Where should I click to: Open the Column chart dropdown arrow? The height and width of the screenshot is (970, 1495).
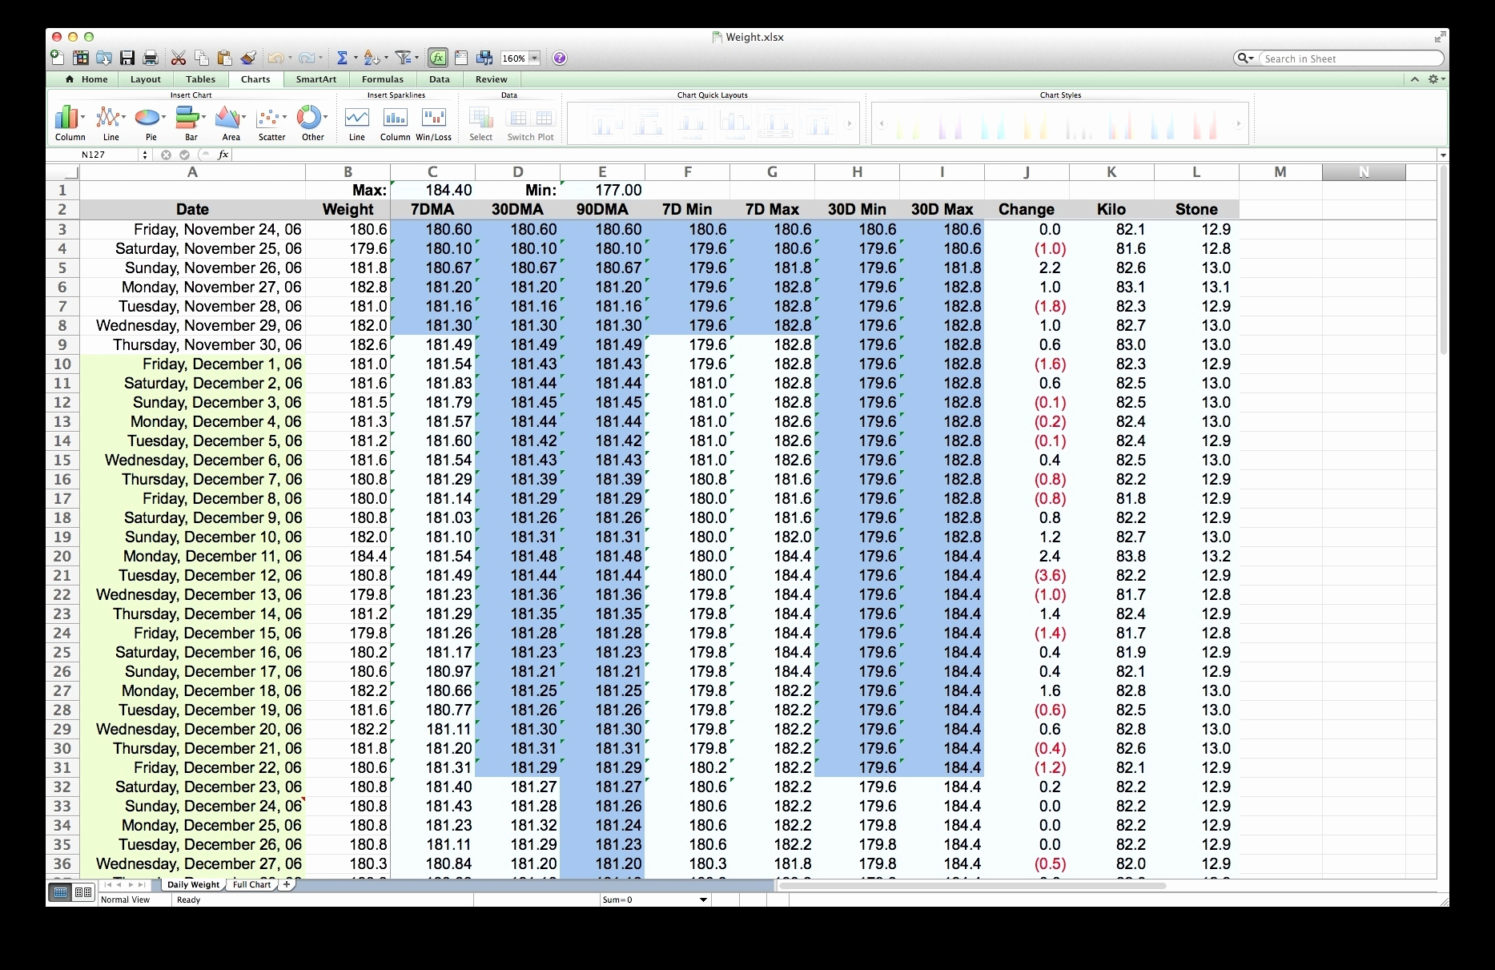(x=83, y=115)
